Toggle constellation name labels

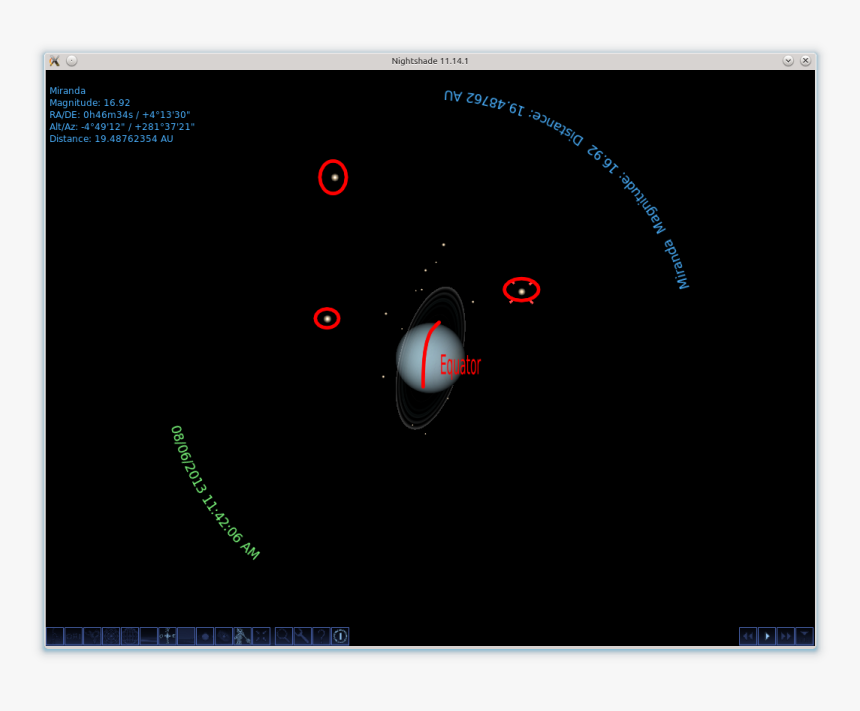[74, 635]
